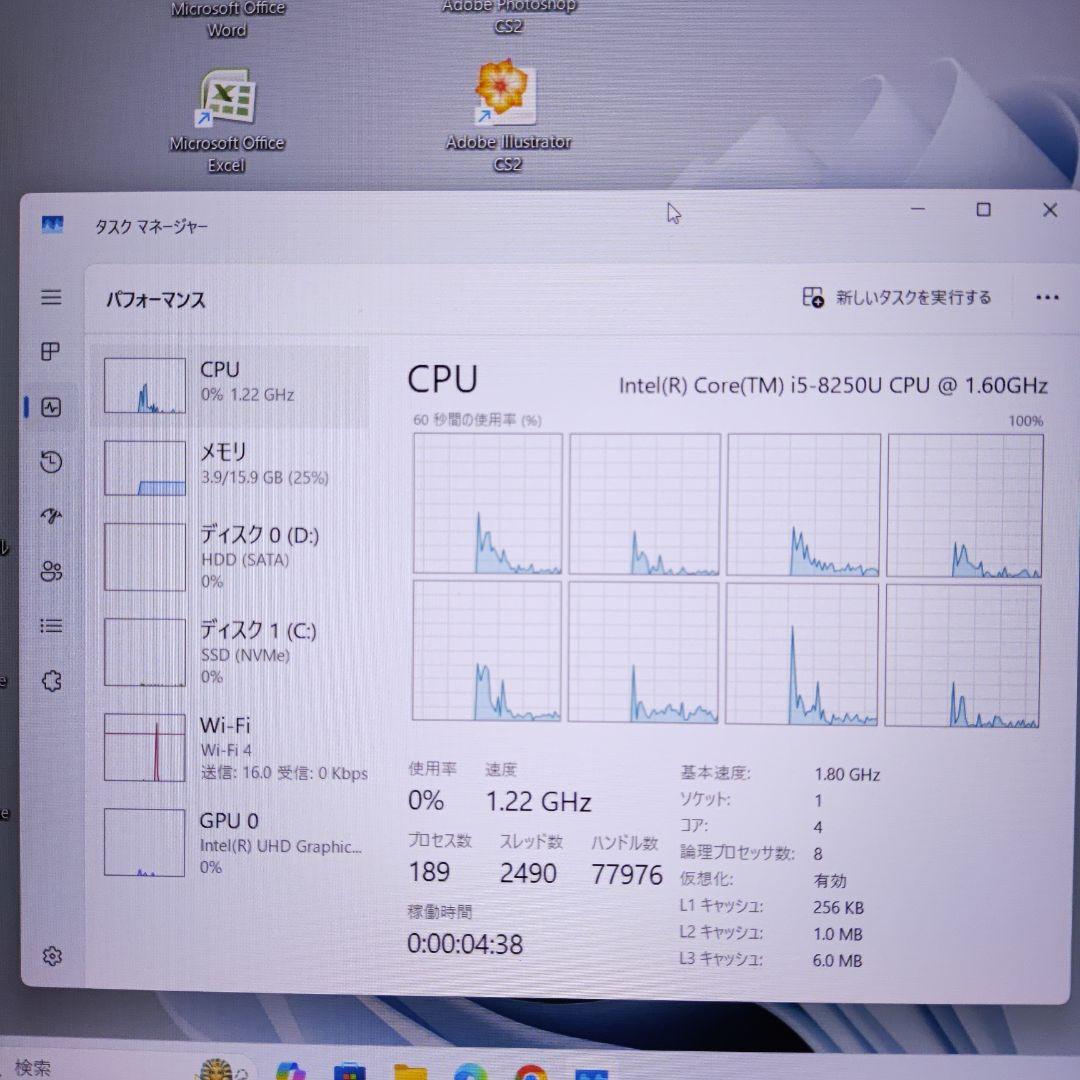Select the CPU entry in performance list
1080x1080 pixels.
coord(229,386)
